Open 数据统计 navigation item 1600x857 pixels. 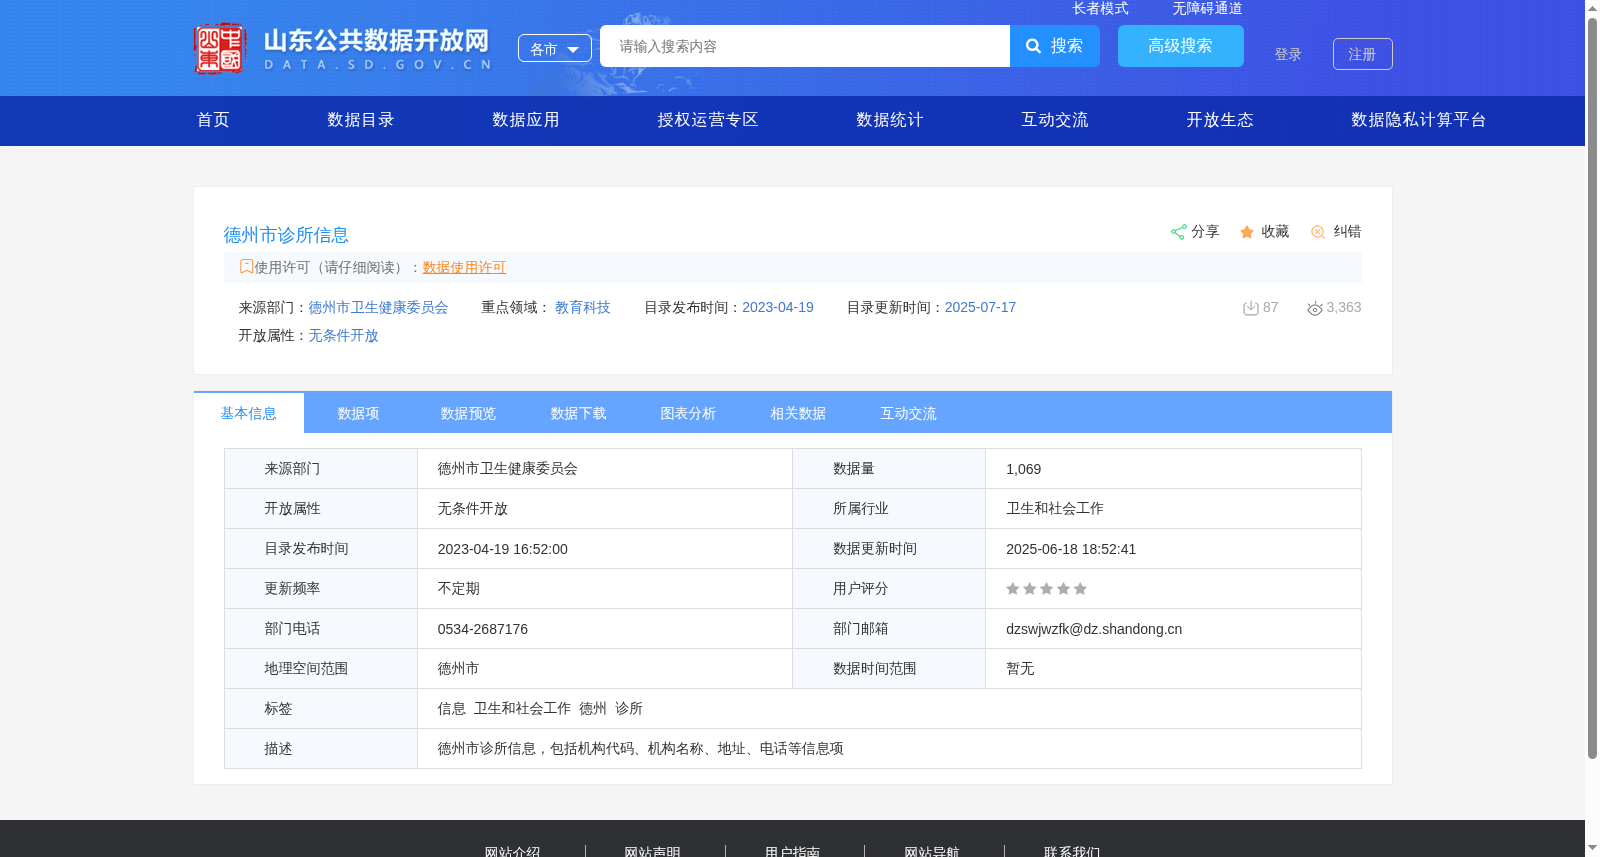890,120
